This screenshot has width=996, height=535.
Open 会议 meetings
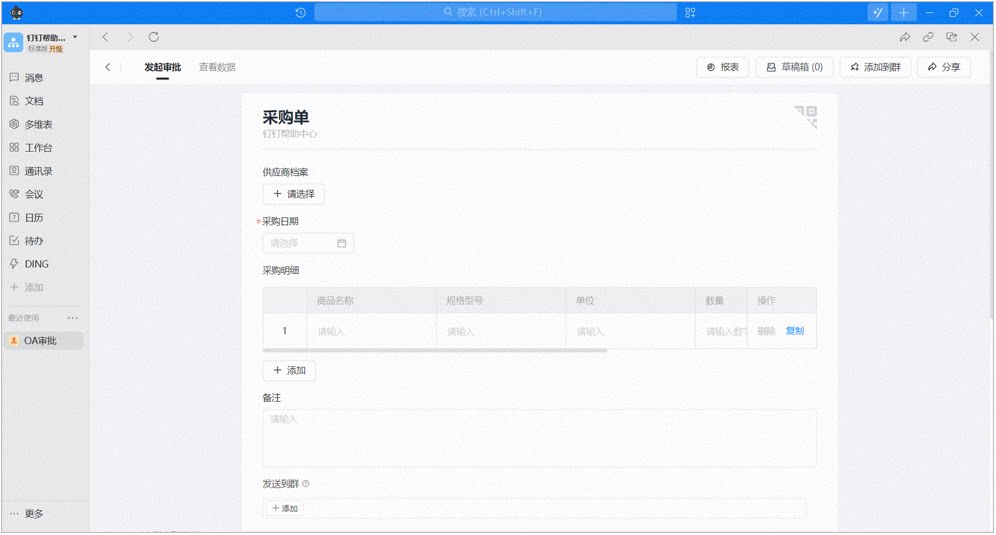click(27, 194)
